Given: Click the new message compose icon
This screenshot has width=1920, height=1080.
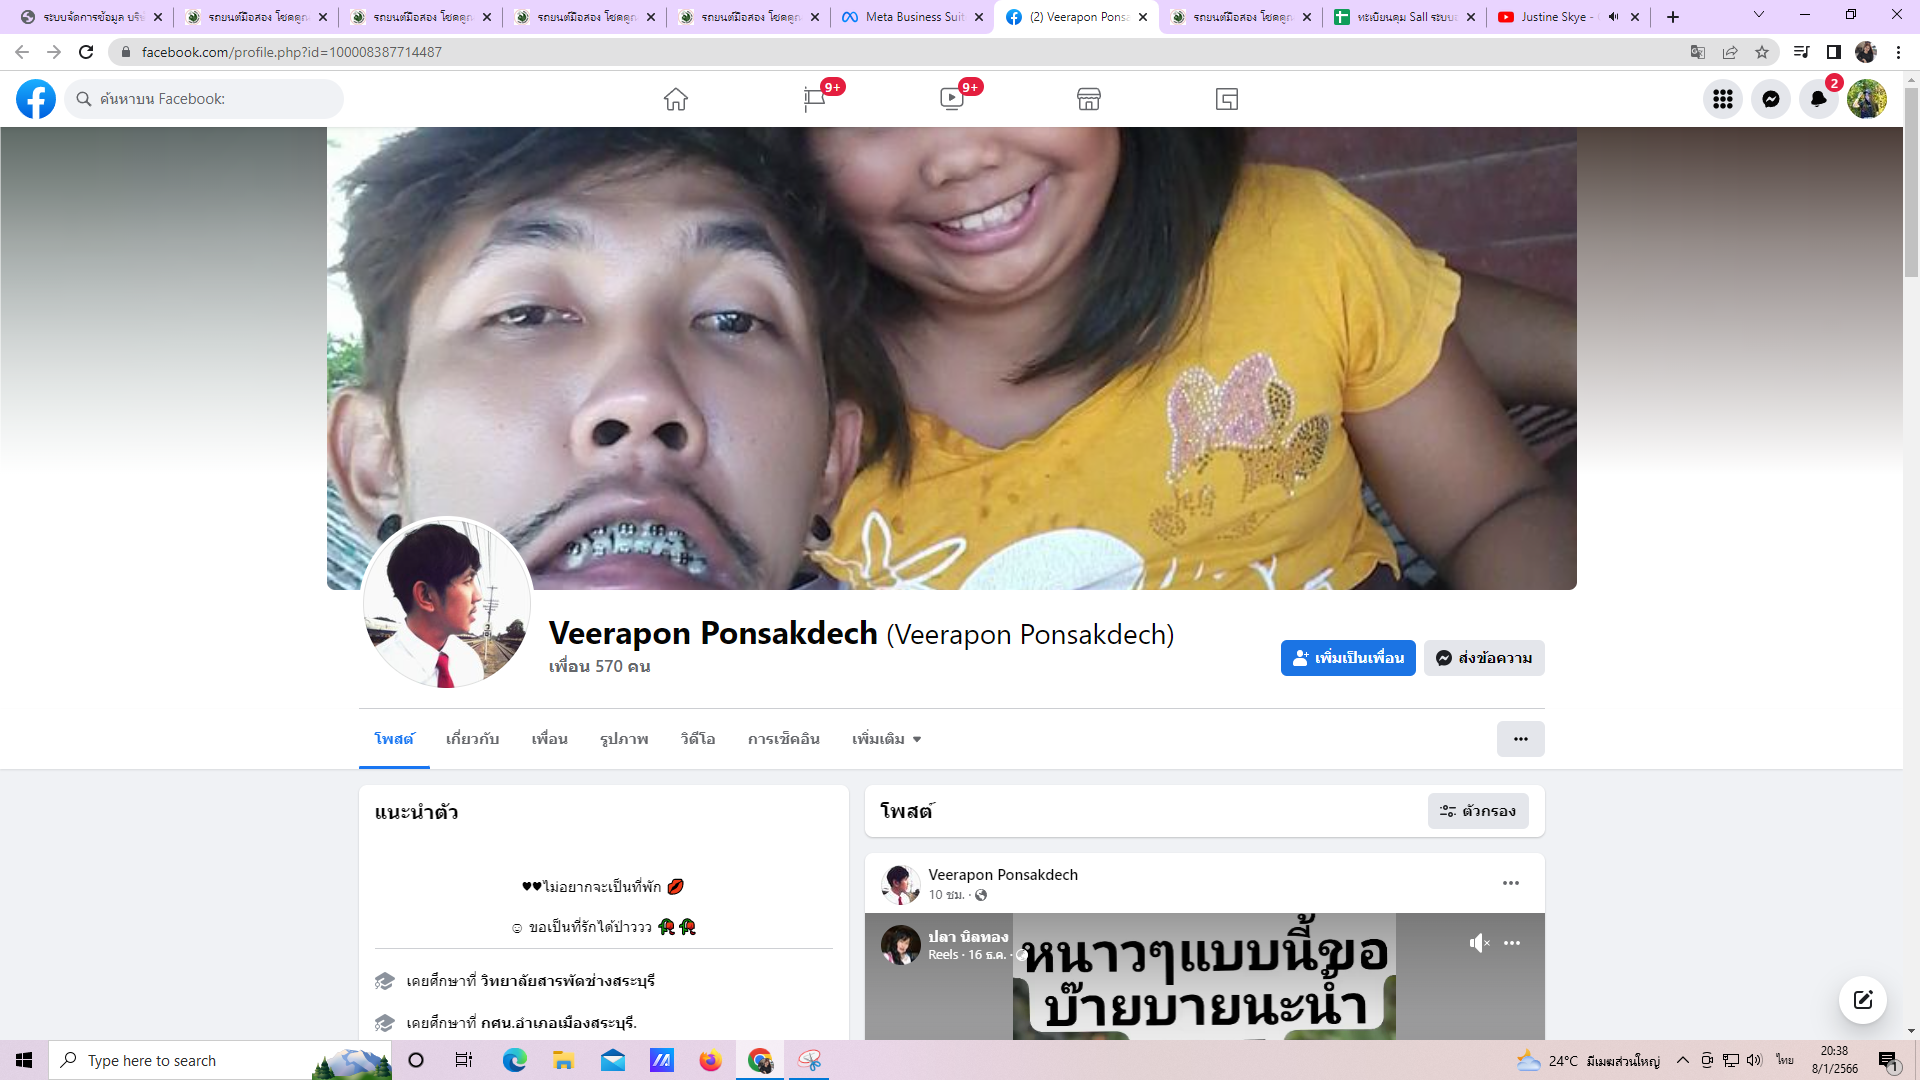Looking at the screenshot, I should click(x=1862, y=1000).
